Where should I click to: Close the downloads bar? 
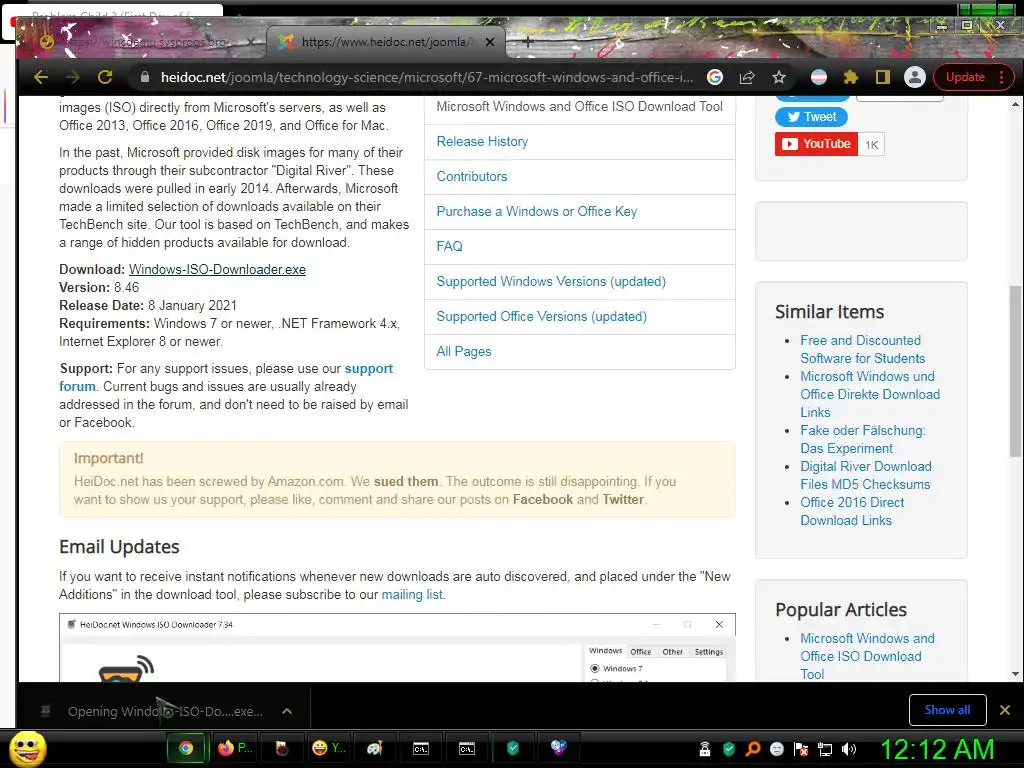point(1004,710)
